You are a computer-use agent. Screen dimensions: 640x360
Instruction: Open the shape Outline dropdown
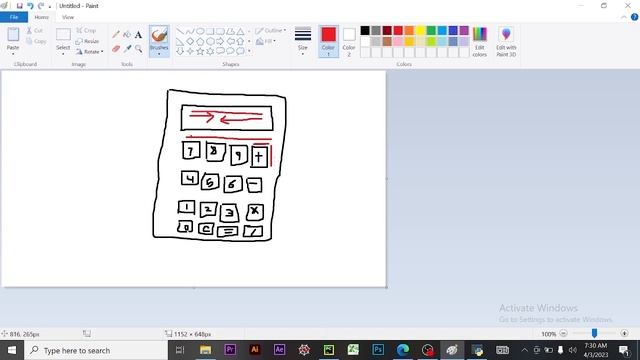click(x=270, y=31)
